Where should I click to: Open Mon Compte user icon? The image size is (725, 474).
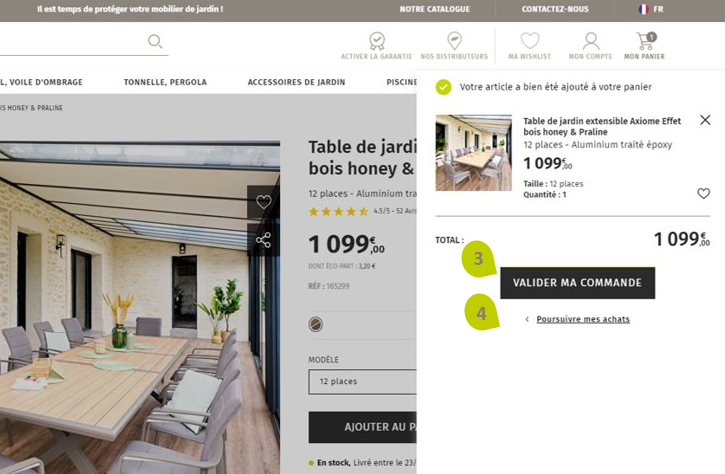pos(590,41)
